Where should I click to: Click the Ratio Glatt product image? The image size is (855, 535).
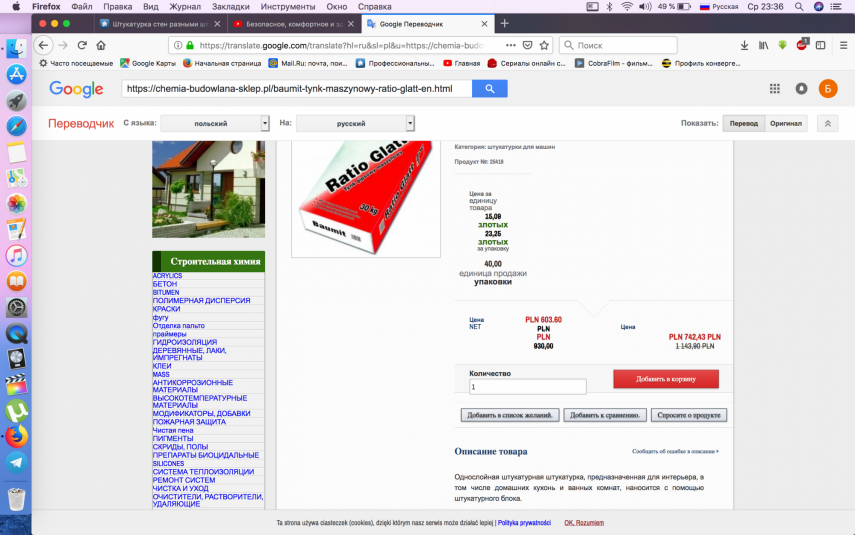(366, 197)
